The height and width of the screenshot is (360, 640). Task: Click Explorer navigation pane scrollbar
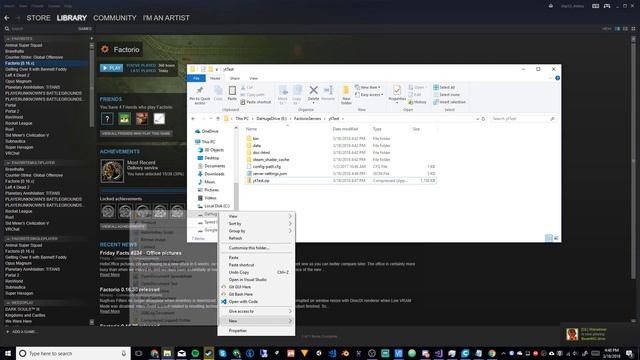tap(236, 196)
